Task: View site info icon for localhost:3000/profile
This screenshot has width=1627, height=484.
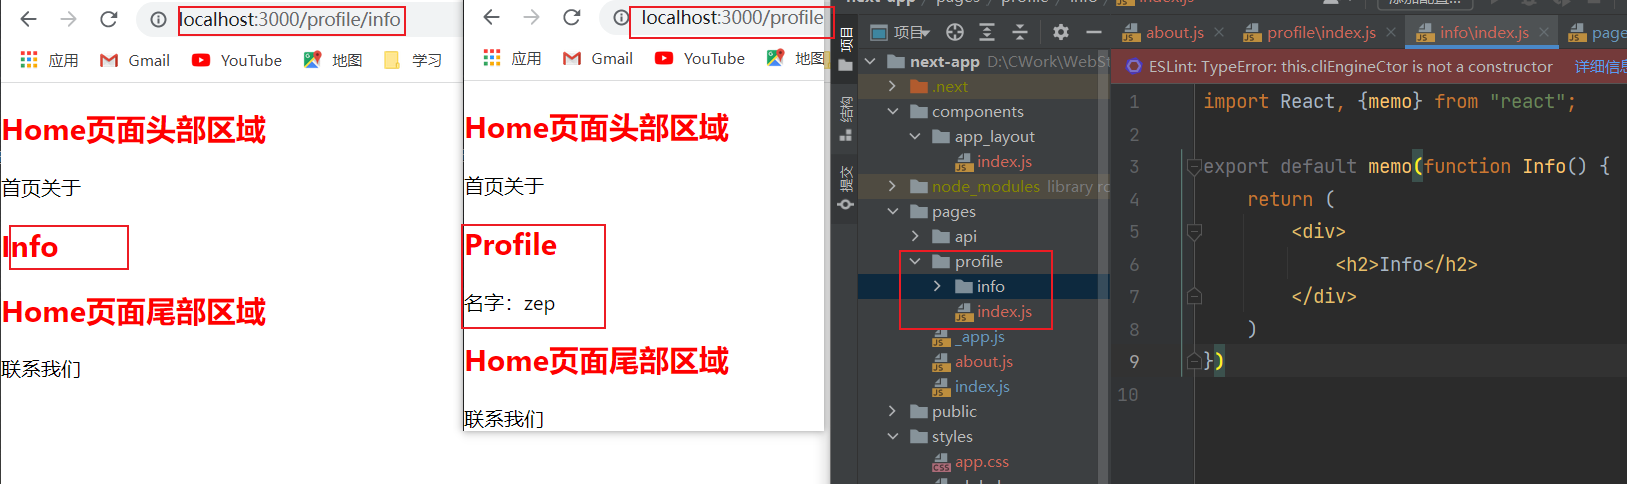Action: 621,17
